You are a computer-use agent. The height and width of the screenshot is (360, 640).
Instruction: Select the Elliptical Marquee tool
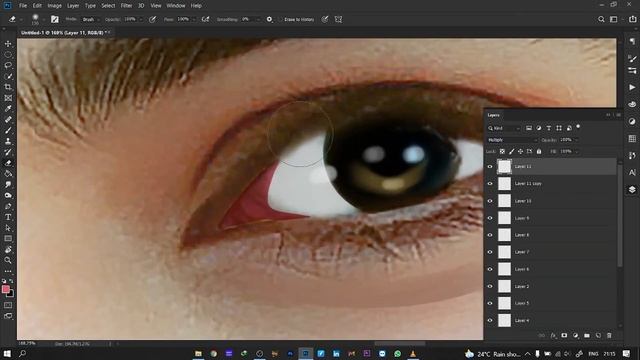point(8,55)
